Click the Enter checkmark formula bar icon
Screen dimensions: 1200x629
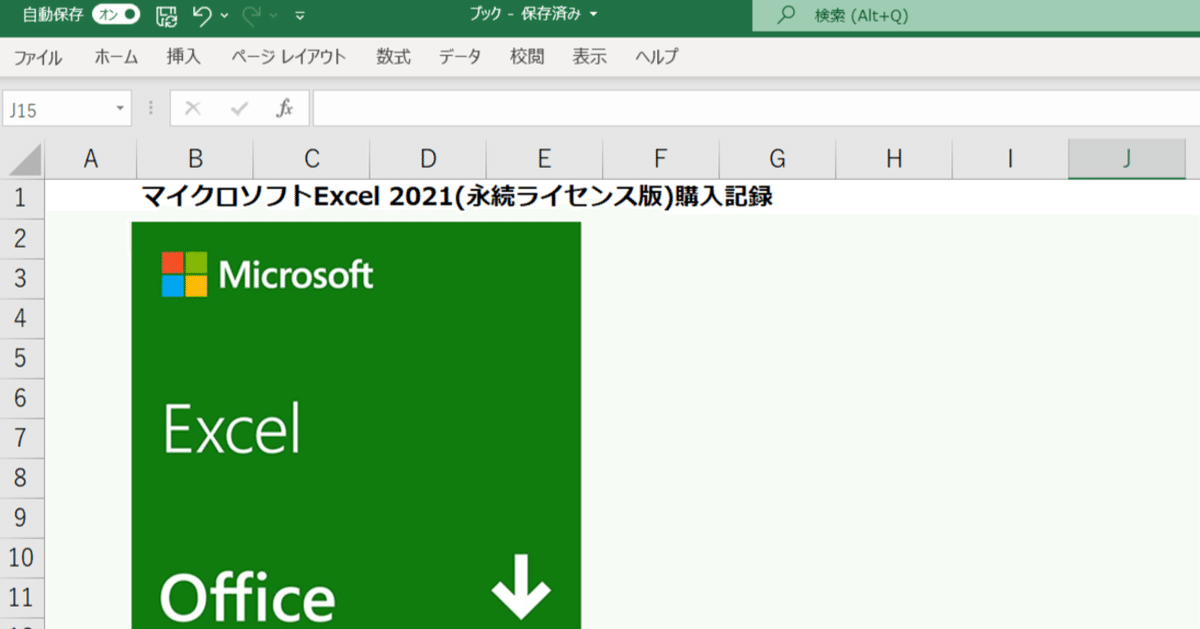click(239, 109)
